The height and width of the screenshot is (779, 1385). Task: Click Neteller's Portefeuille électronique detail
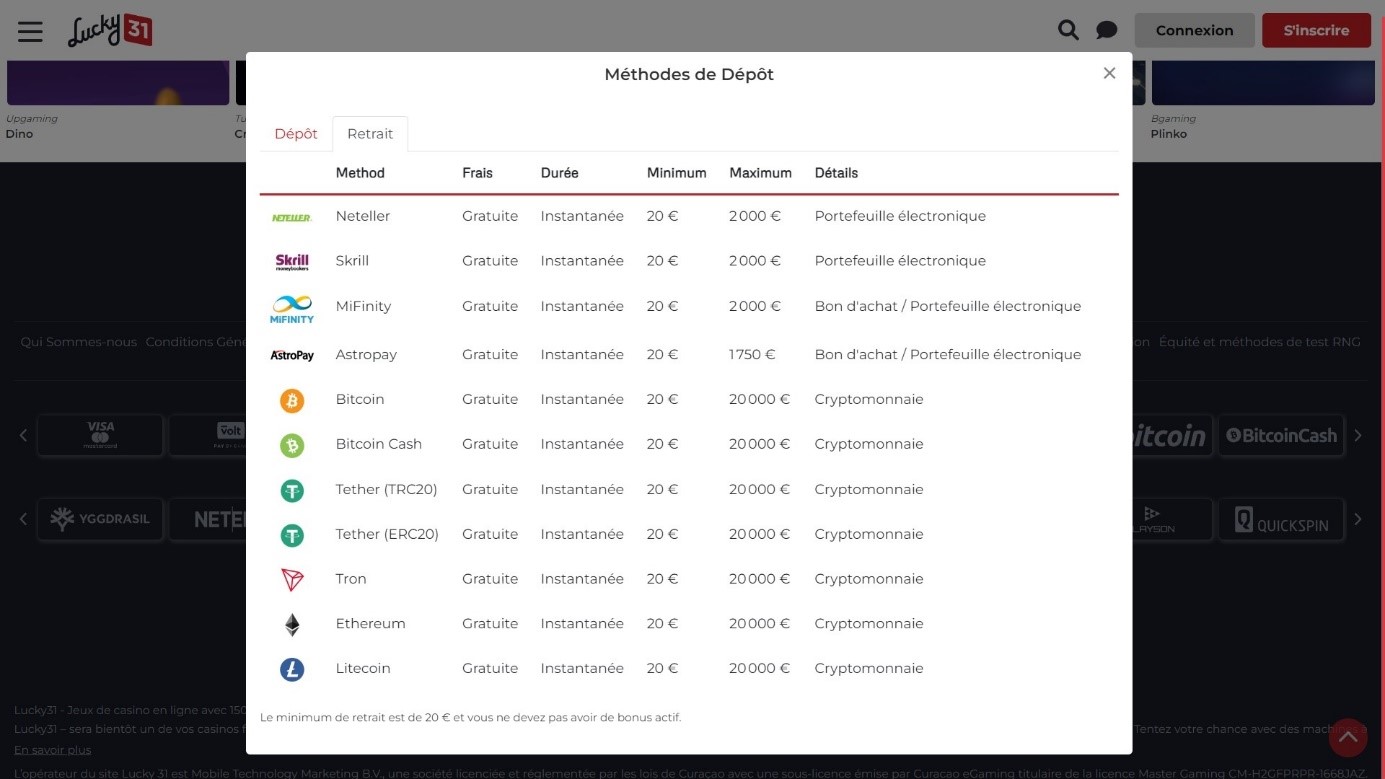(900, 216)
